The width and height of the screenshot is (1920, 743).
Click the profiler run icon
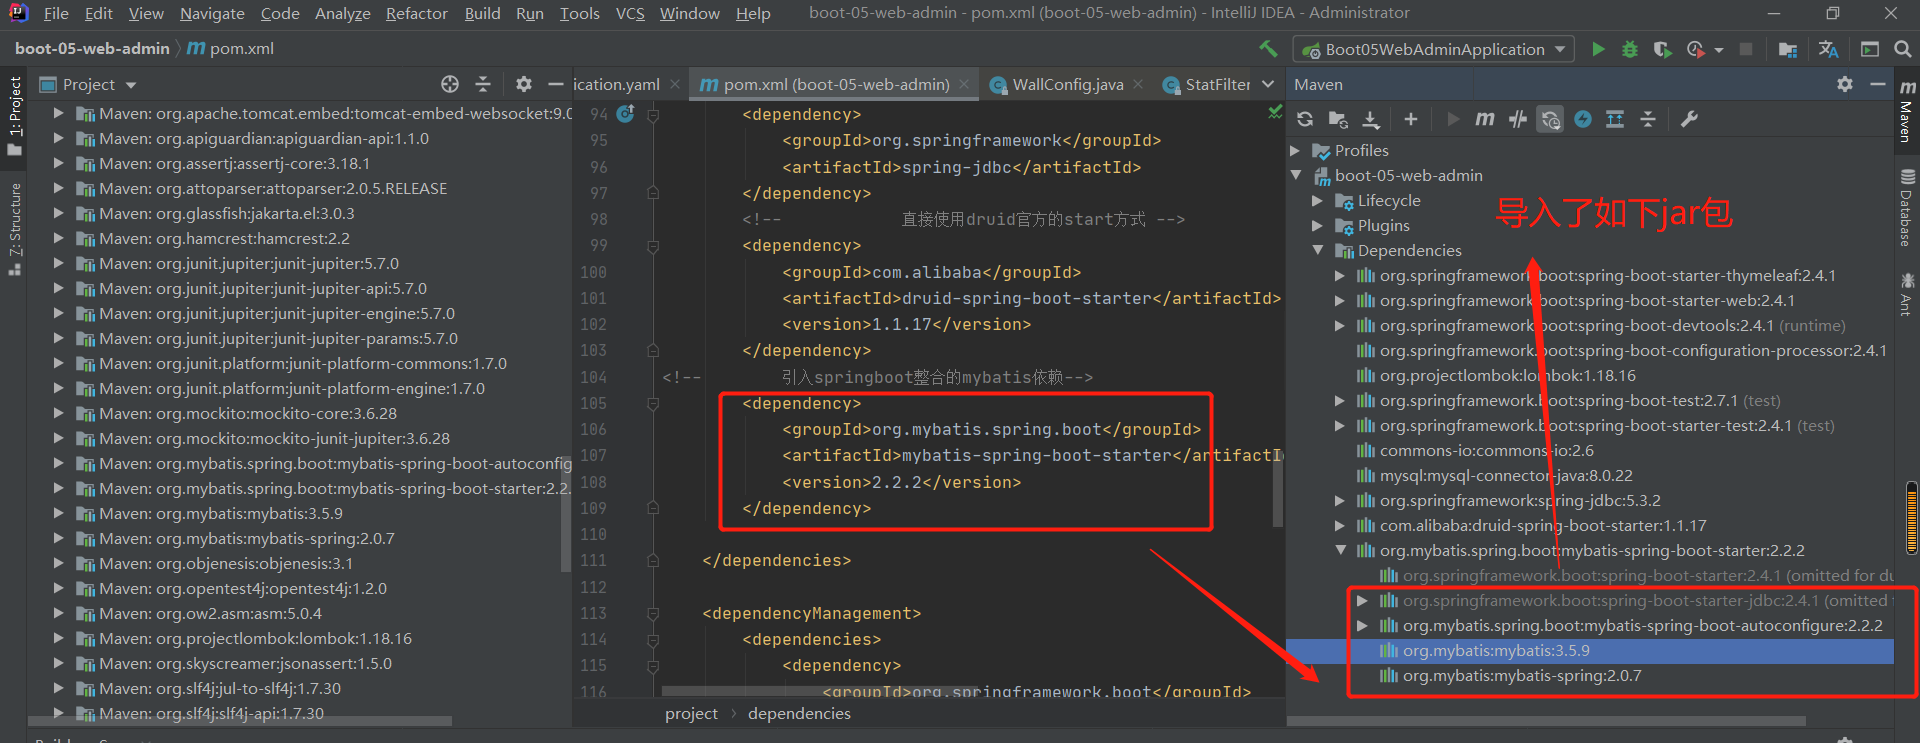[1695, 49]
